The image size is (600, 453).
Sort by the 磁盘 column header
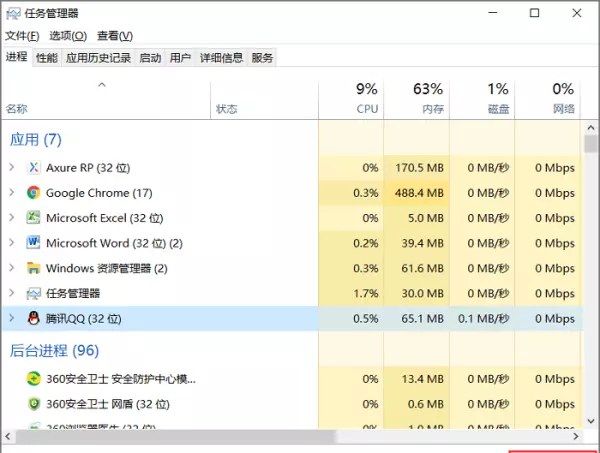tap(482, 100)
